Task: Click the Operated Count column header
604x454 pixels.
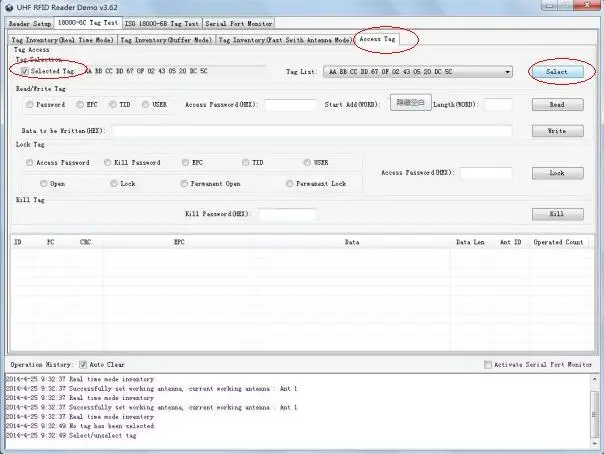Action: [559, 242]
